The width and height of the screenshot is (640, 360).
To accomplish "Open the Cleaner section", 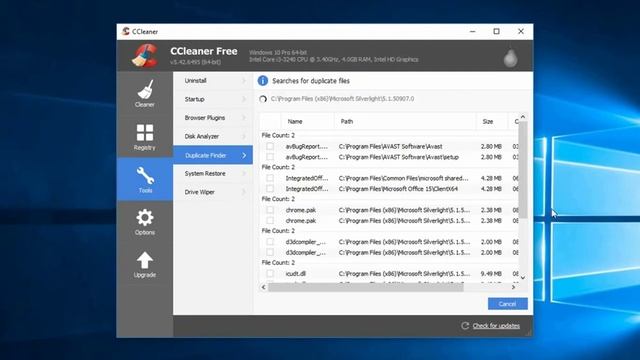I will (x=145, y=93).
